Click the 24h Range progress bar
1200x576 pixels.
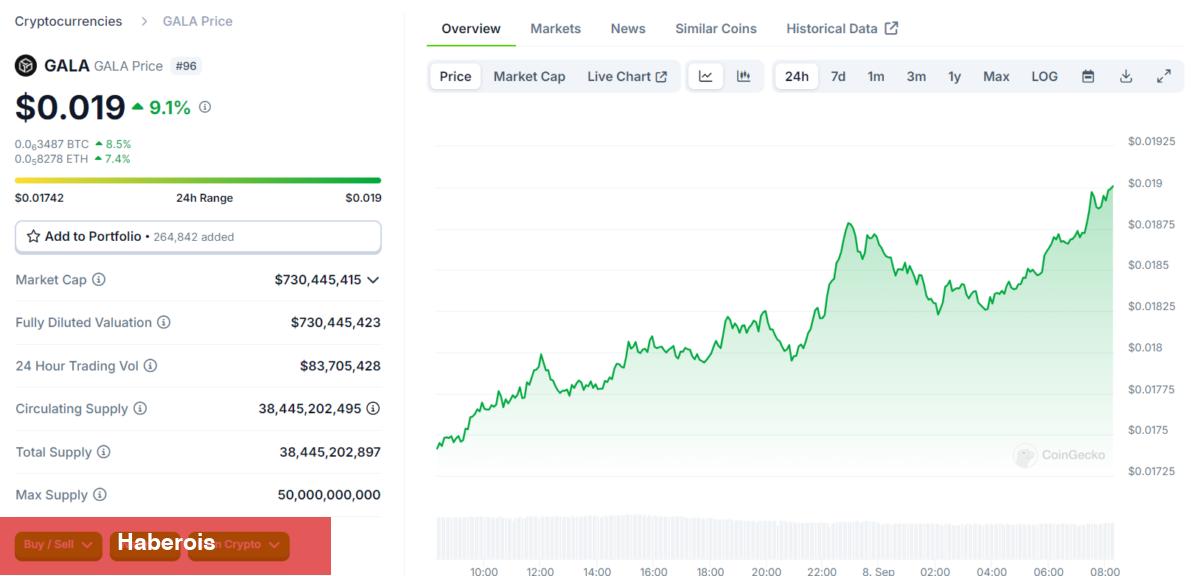click(x=198, y=180)
